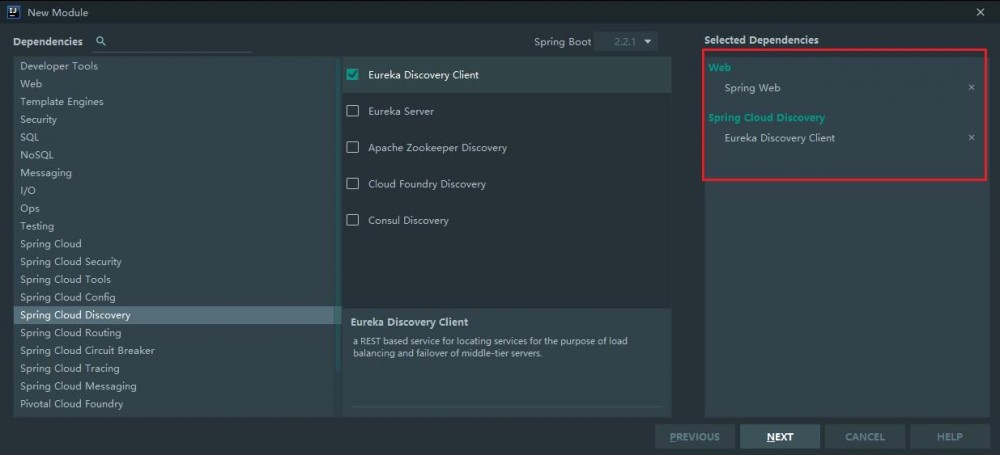Select the NoSQL category
This screenshot has height=455, width=1000.
[37, 155]
